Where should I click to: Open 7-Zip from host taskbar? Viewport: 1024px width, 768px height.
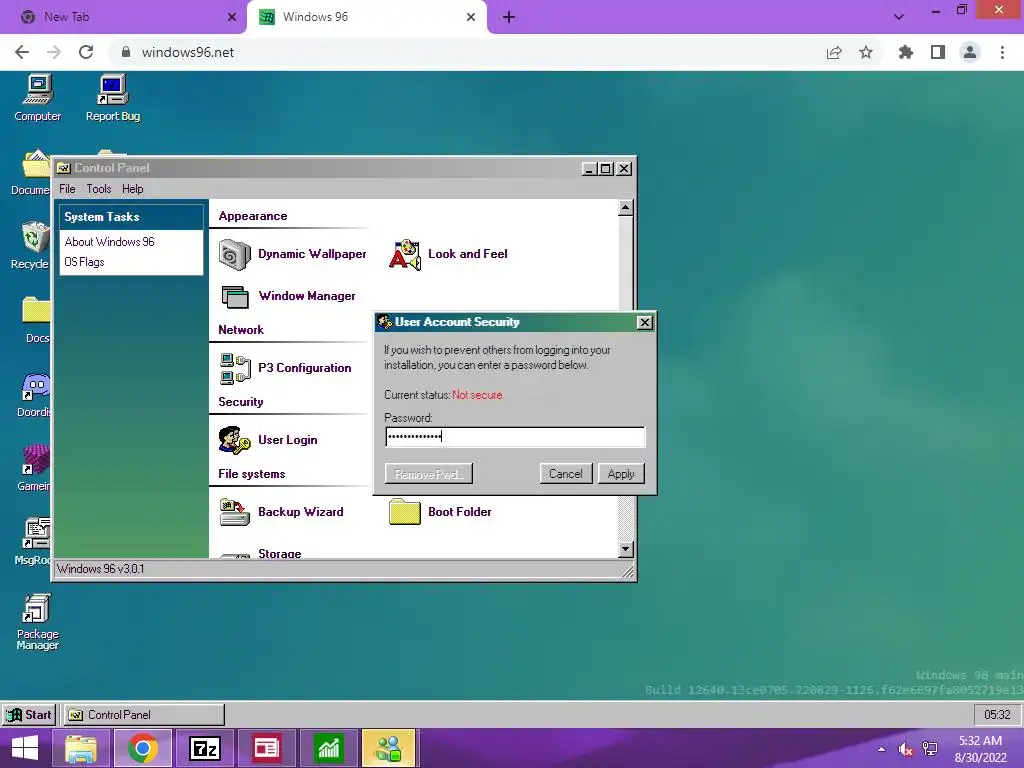click(205, 748)
